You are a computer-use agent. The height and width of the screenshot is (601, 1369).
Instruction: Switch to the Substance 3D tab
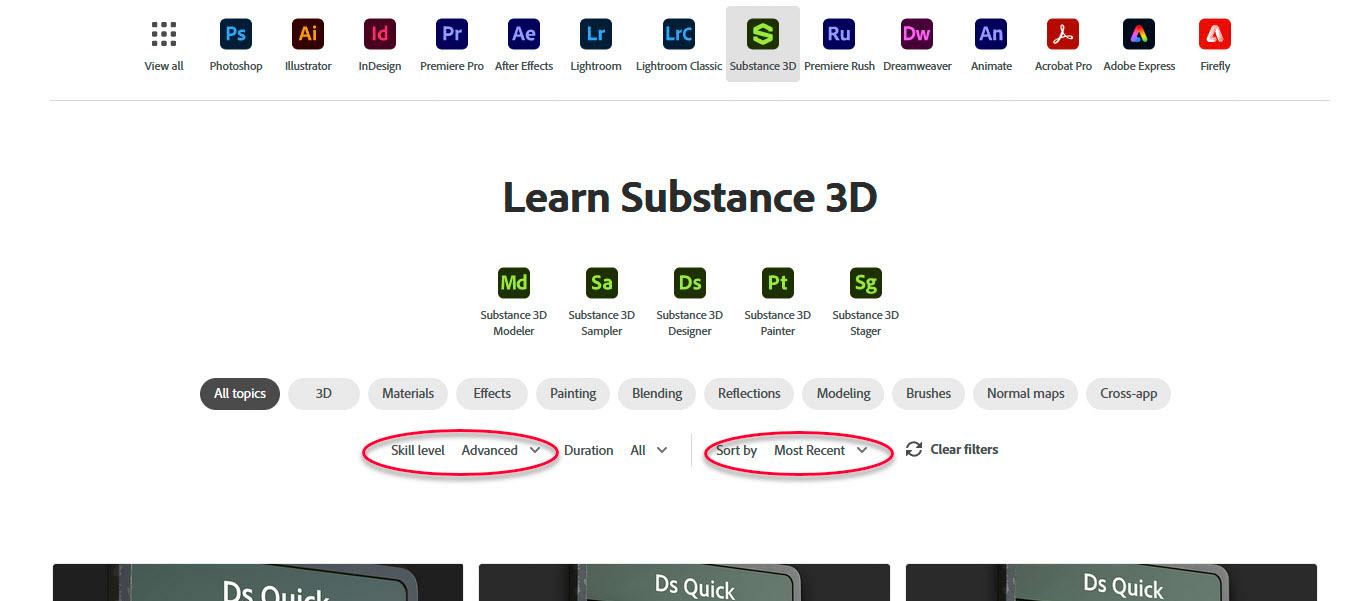pyautogui.click(x=762, y=33)
